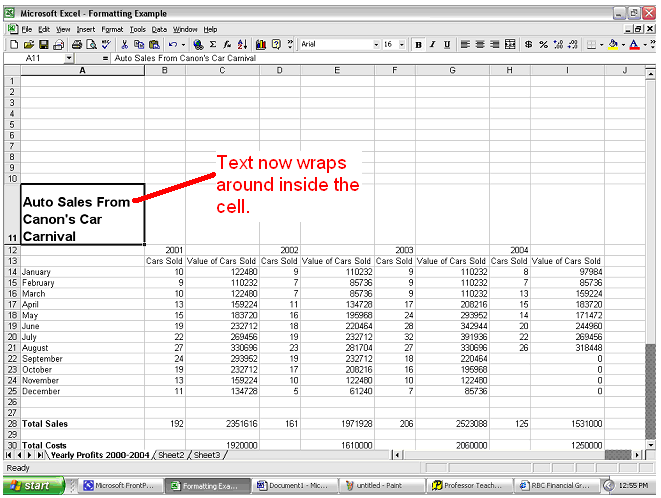The width and height of the screenshot is (661, 498).
Task: Click the AutoSum sigma icon
Action: coord(214,45)
